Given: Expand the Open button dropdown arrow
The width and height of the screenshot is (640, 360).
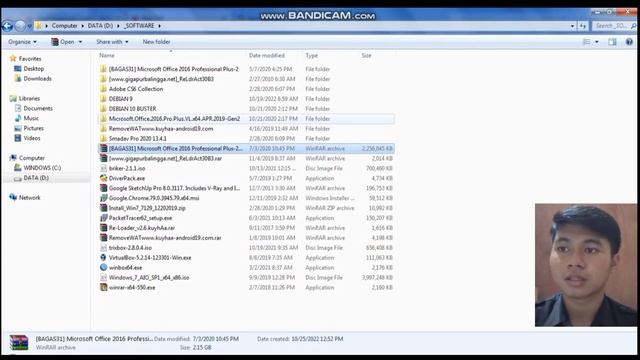Looking at the screenshot, I should 80,42.
